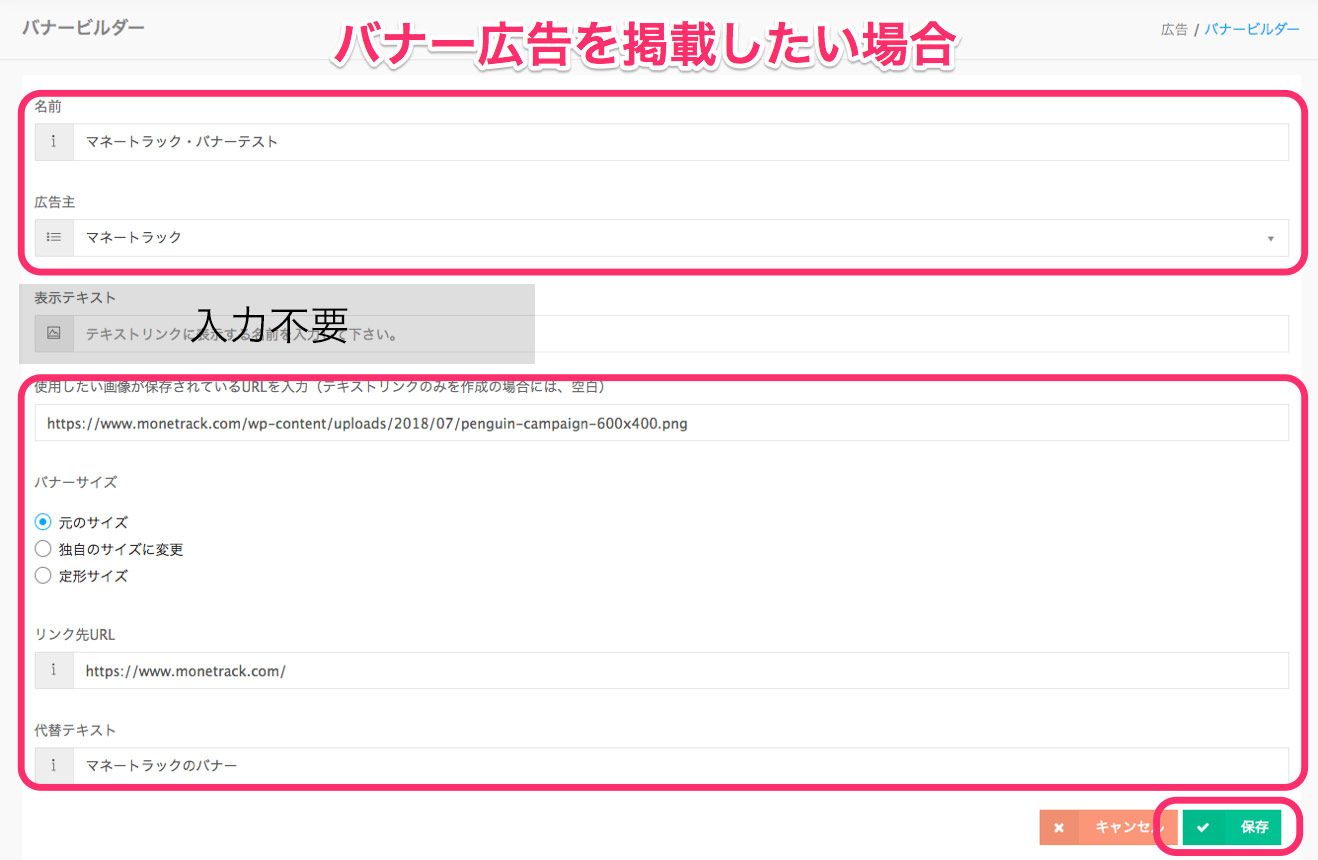The height and width of the screenshot is (860, 1318).
Task: Click the バナービルダー page title
Action: tap(83, 27)
